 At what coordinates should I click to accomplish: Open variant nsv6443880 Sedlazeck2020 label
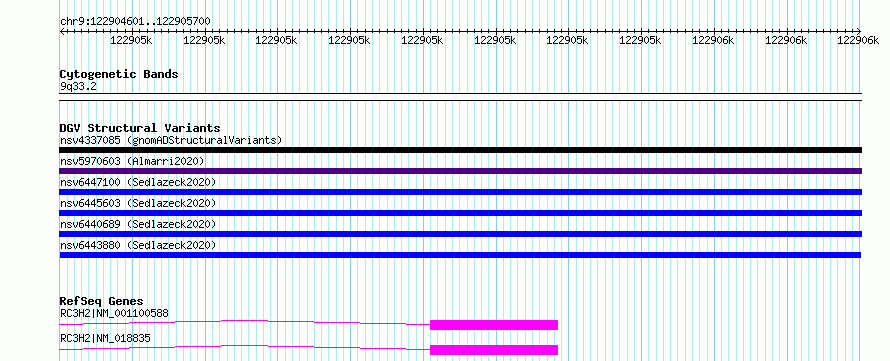click(x=138, y=245)
